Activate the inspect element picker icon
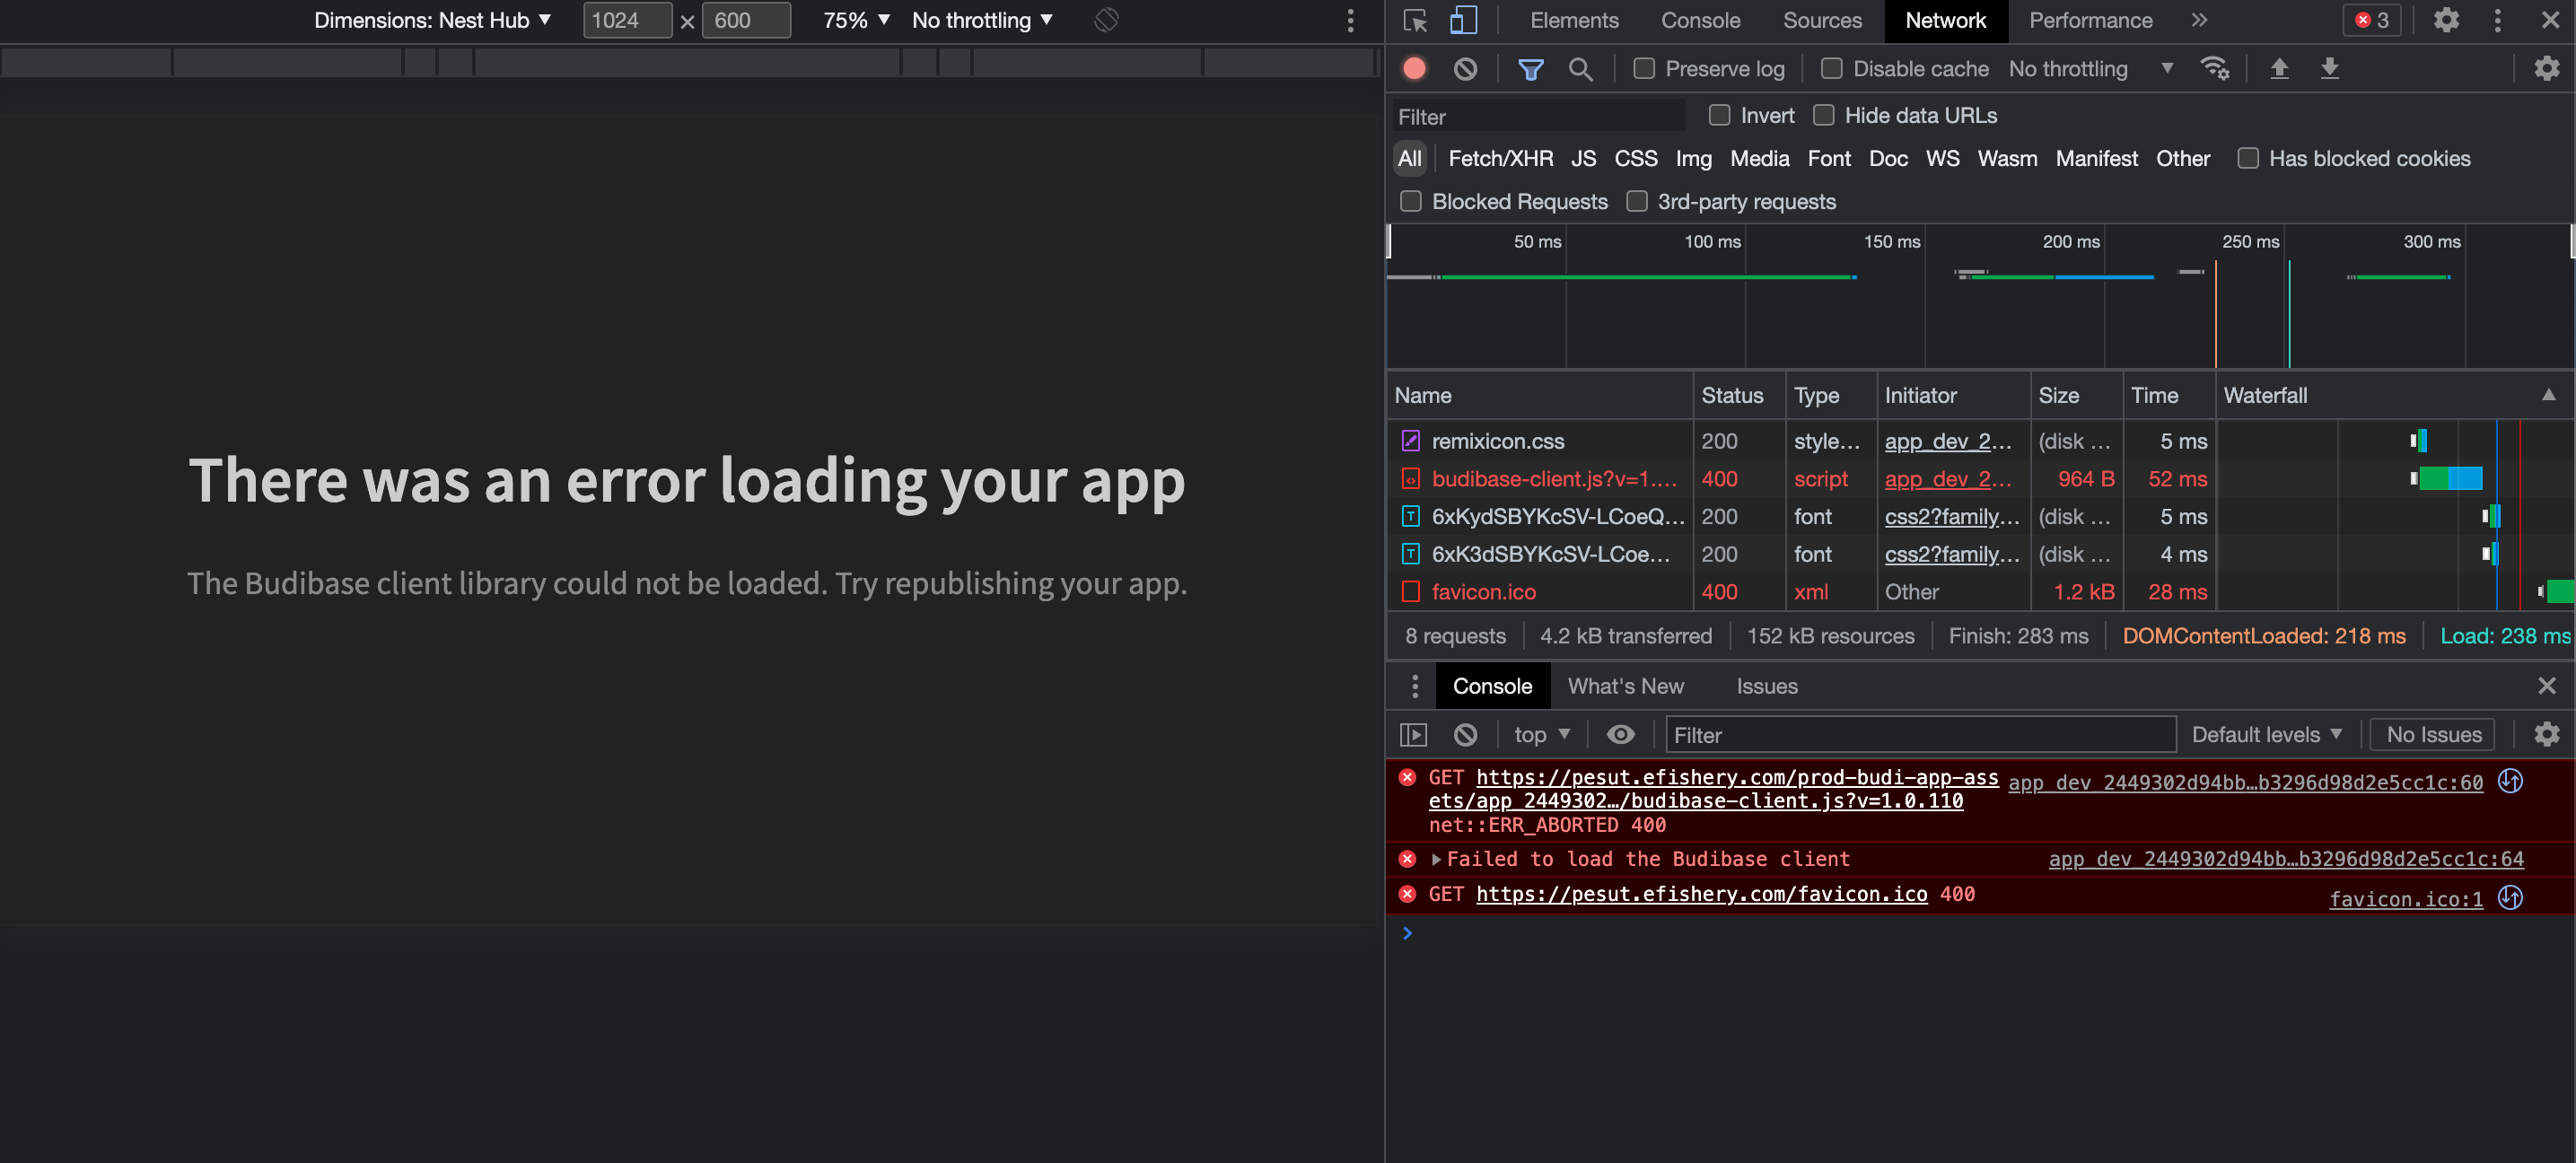2576x1163 pixels. pos(1414,20)
